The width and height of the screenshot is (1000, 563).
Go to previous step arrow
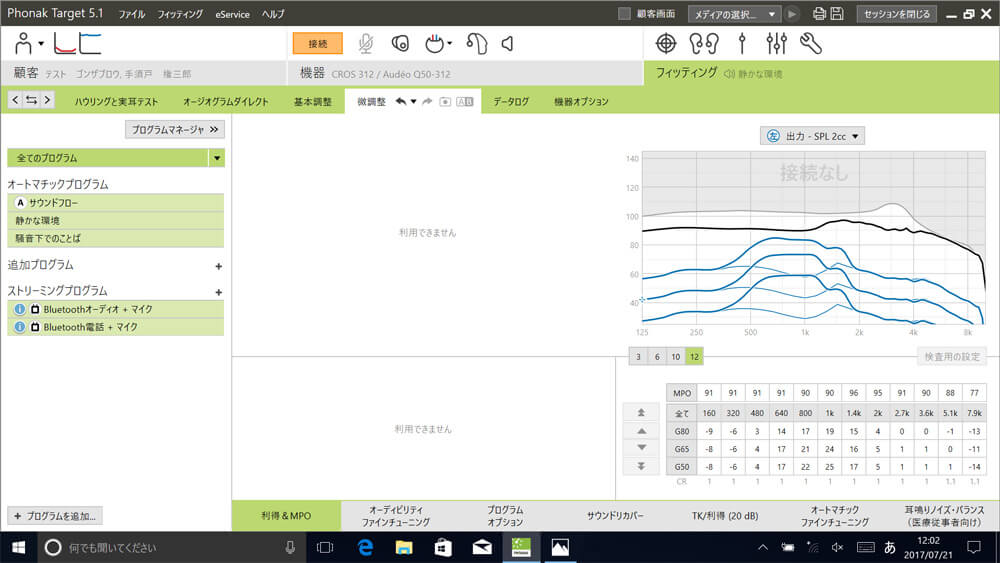pyautogui.click(x=15, y=99)
